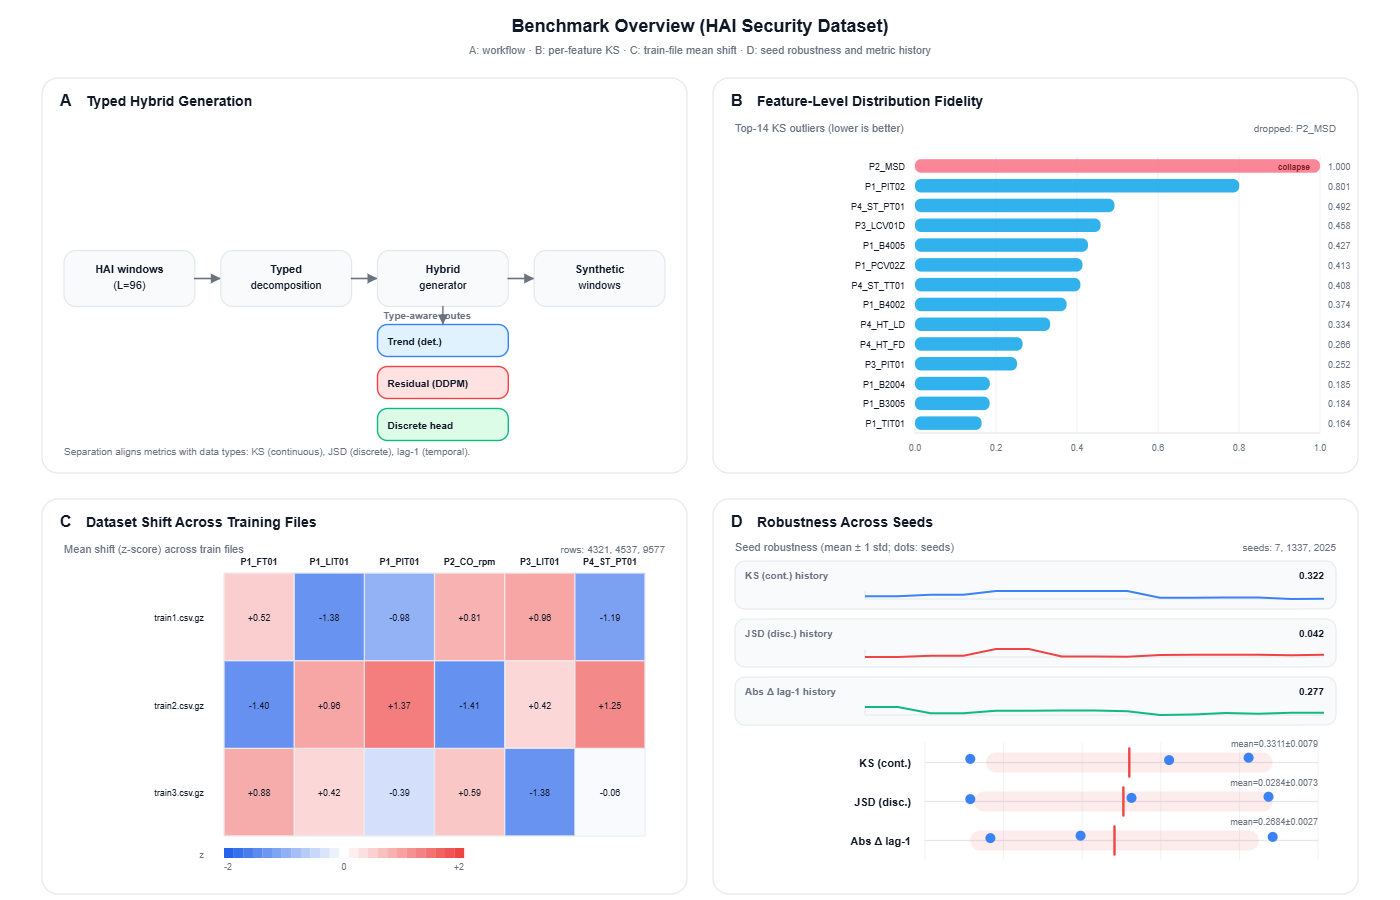This screenshot has width=1400, height=900.
Task: Open the Abs Δ lag-1 history card
Action: 1035,701
